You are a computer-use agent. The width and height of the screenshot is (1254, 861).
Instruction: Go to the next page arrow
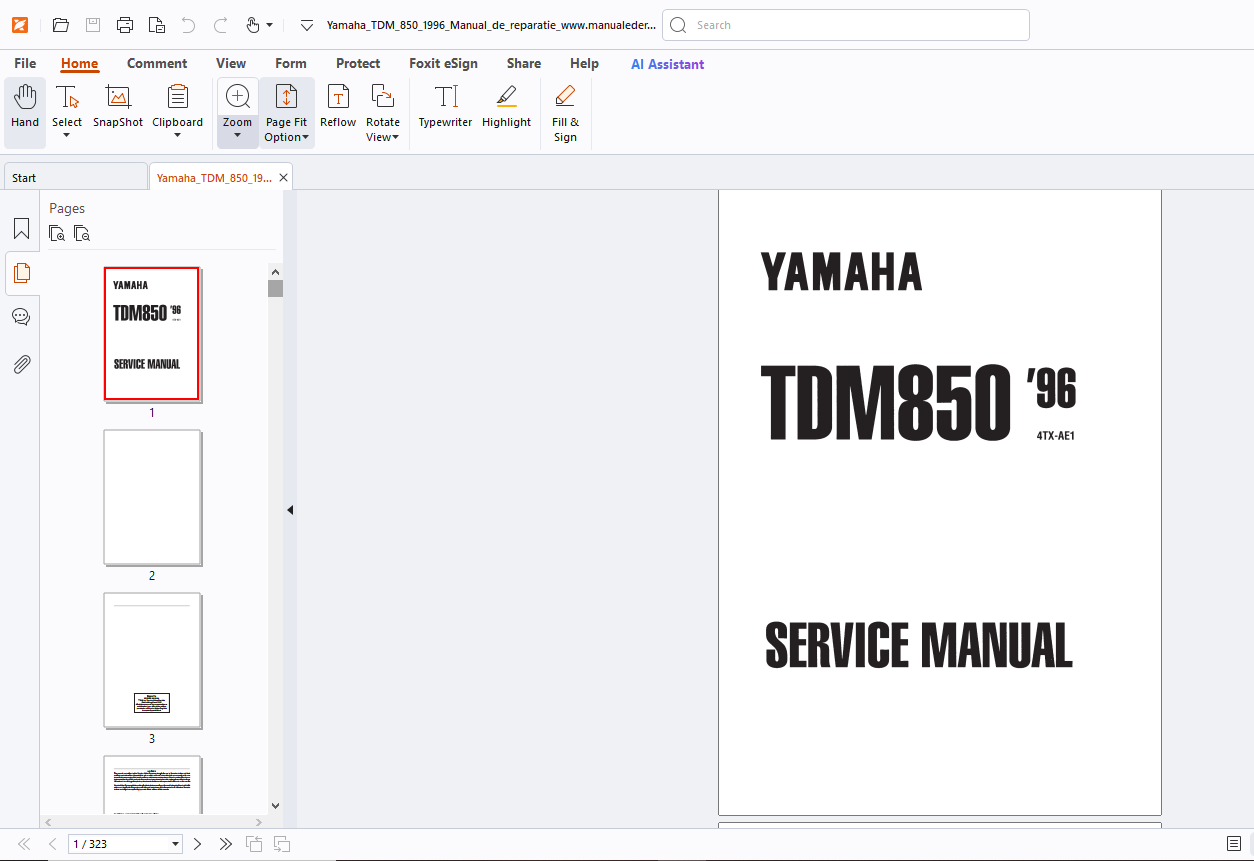197,844
